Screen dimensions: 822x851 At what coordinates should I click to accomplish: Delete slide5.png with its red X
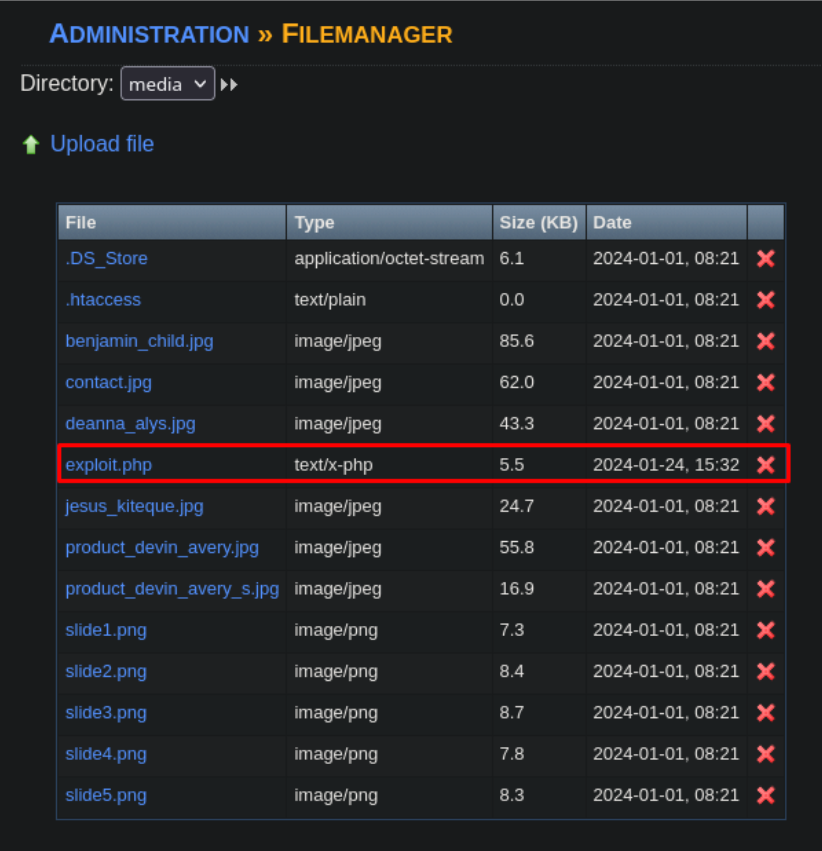765,795
